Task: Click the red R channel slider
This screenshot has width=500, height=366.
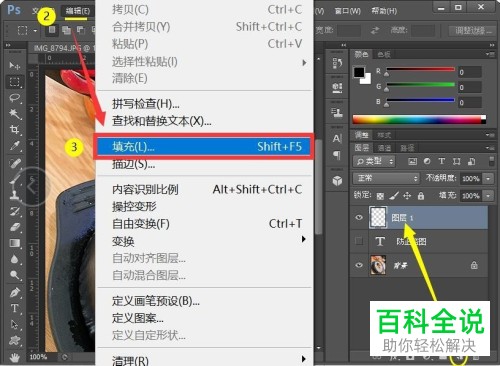Action: (x=420, y=69)
